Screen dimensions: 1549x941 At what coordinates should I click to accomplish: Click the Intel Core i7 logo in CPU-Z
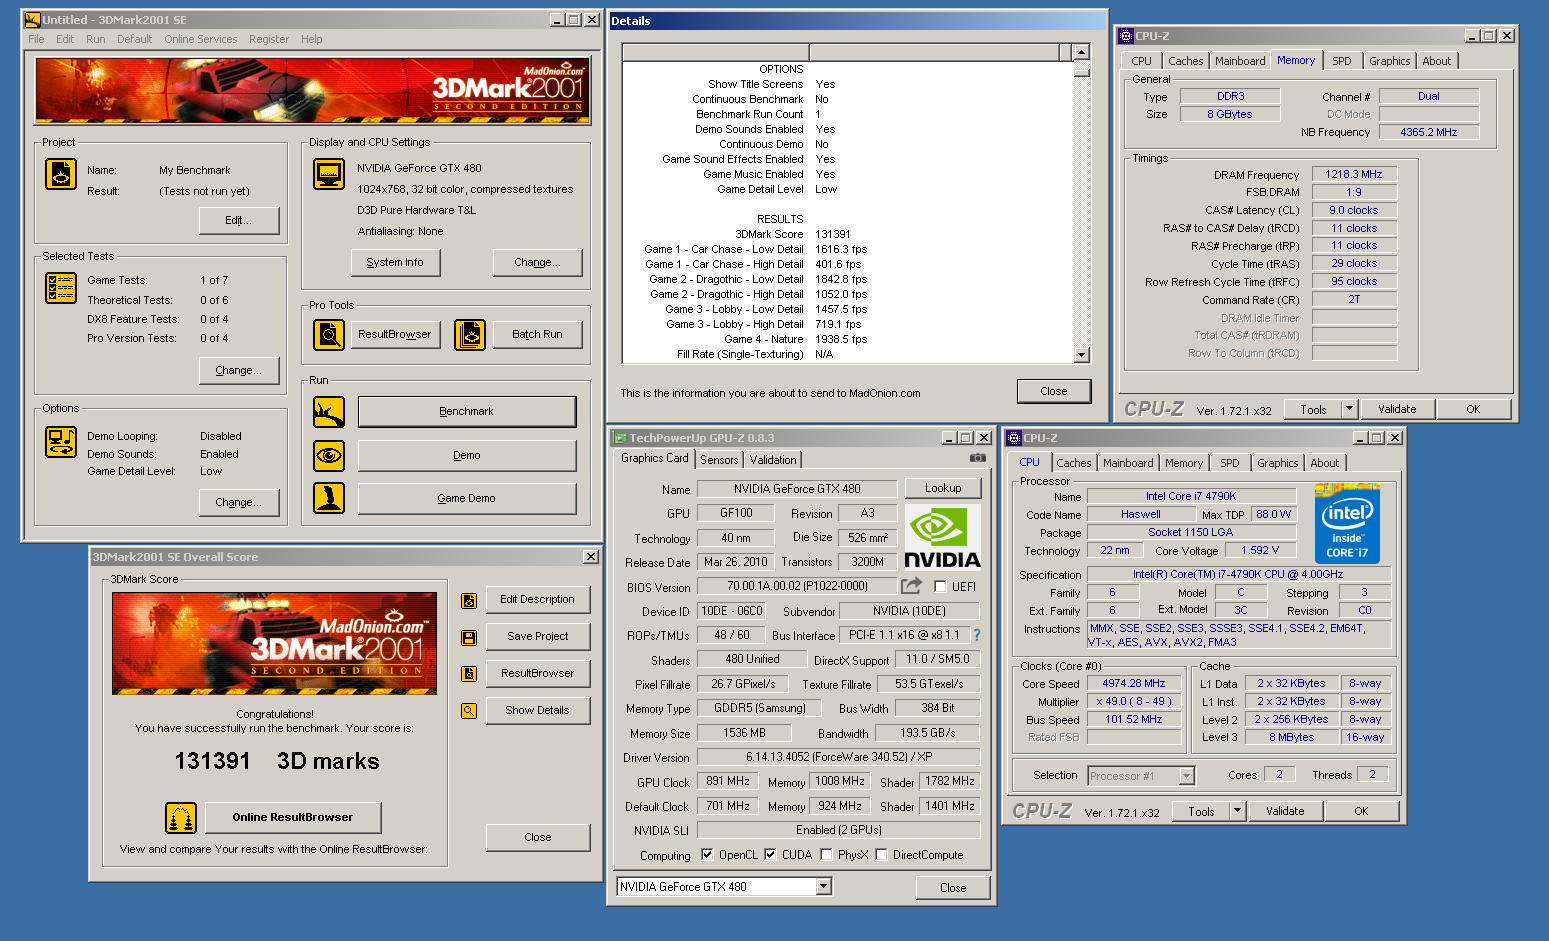[x=1347, y=524]
